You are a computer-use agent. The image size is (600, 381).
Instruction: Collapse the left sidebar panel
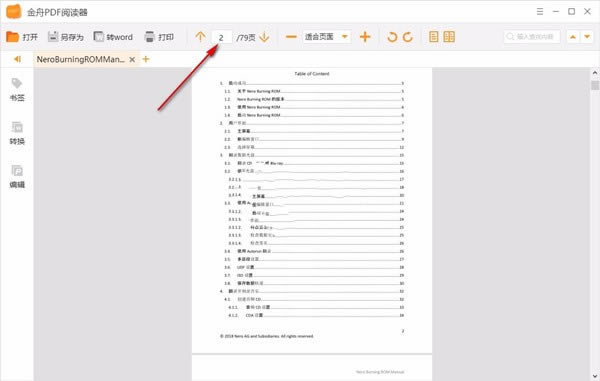tap(17, 59)
